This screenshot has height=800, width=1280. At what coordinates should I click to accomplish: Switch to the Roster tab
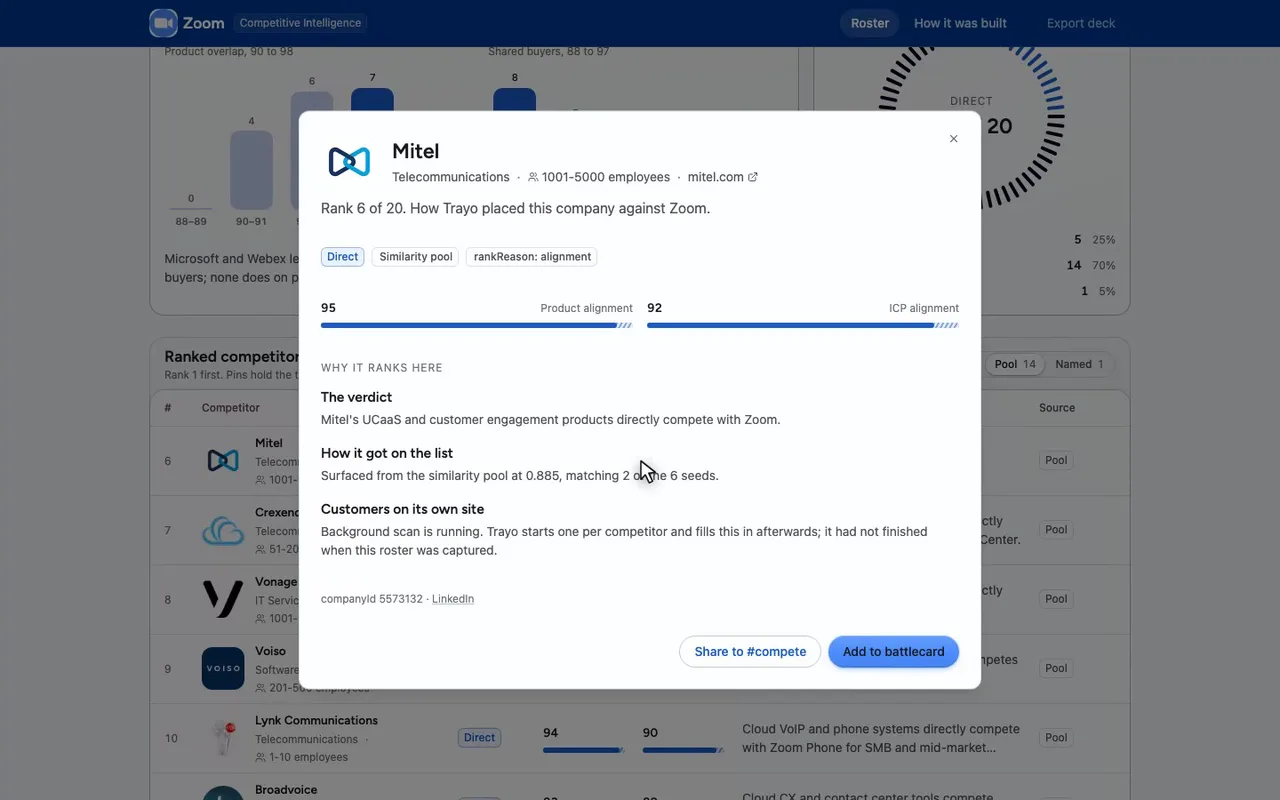coord(870,23)
